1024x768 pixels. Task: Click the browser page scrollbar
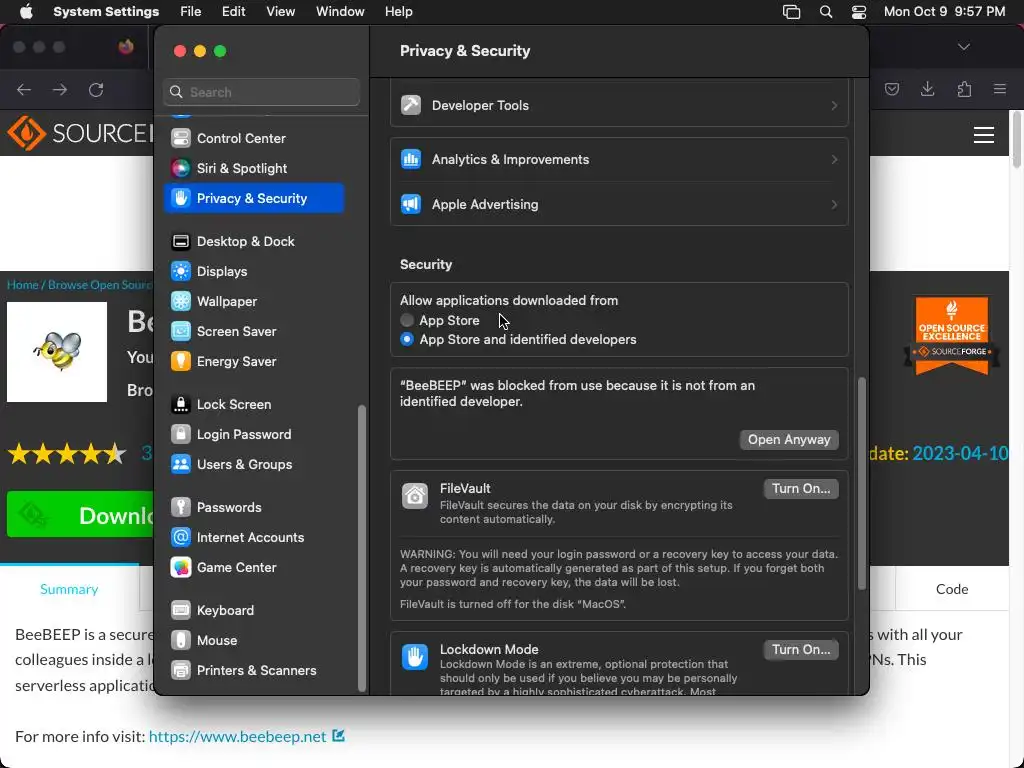(1016, 139)
